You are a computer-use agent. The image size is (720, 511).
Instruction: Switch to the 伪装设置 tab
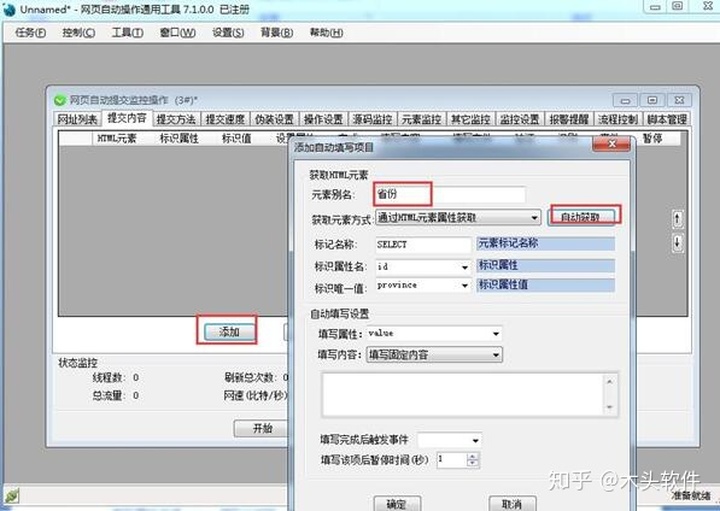[274, 119]
